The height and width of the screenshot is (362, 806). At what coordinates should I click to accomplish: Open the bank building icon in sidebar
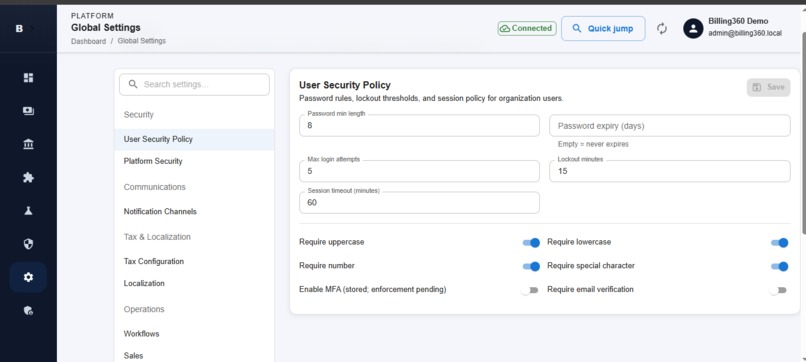[28, 144]
